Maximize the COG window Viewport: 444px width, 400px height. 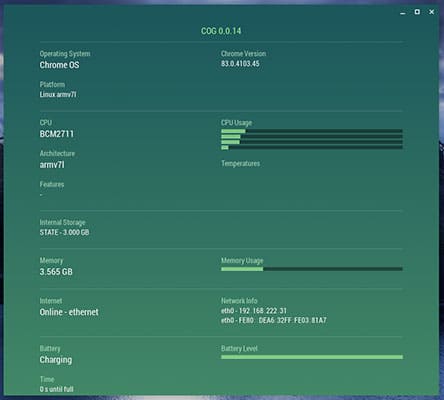417,12
